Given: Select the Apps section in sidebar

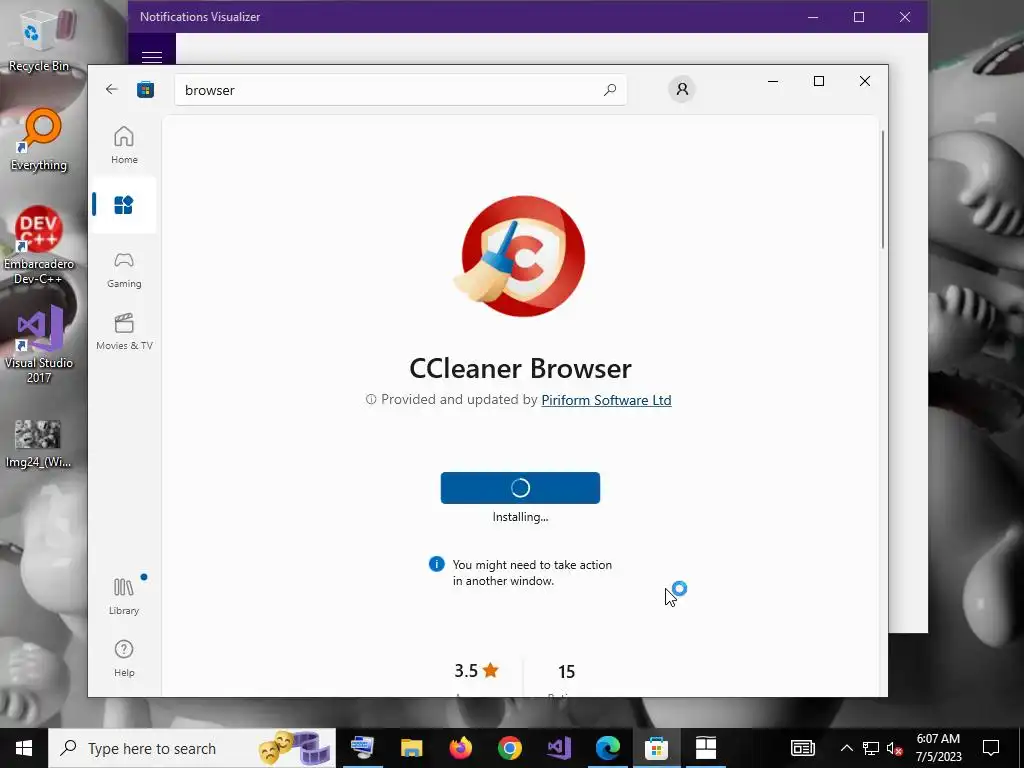Looking at the screenshot, I should (x=124, y=205).
